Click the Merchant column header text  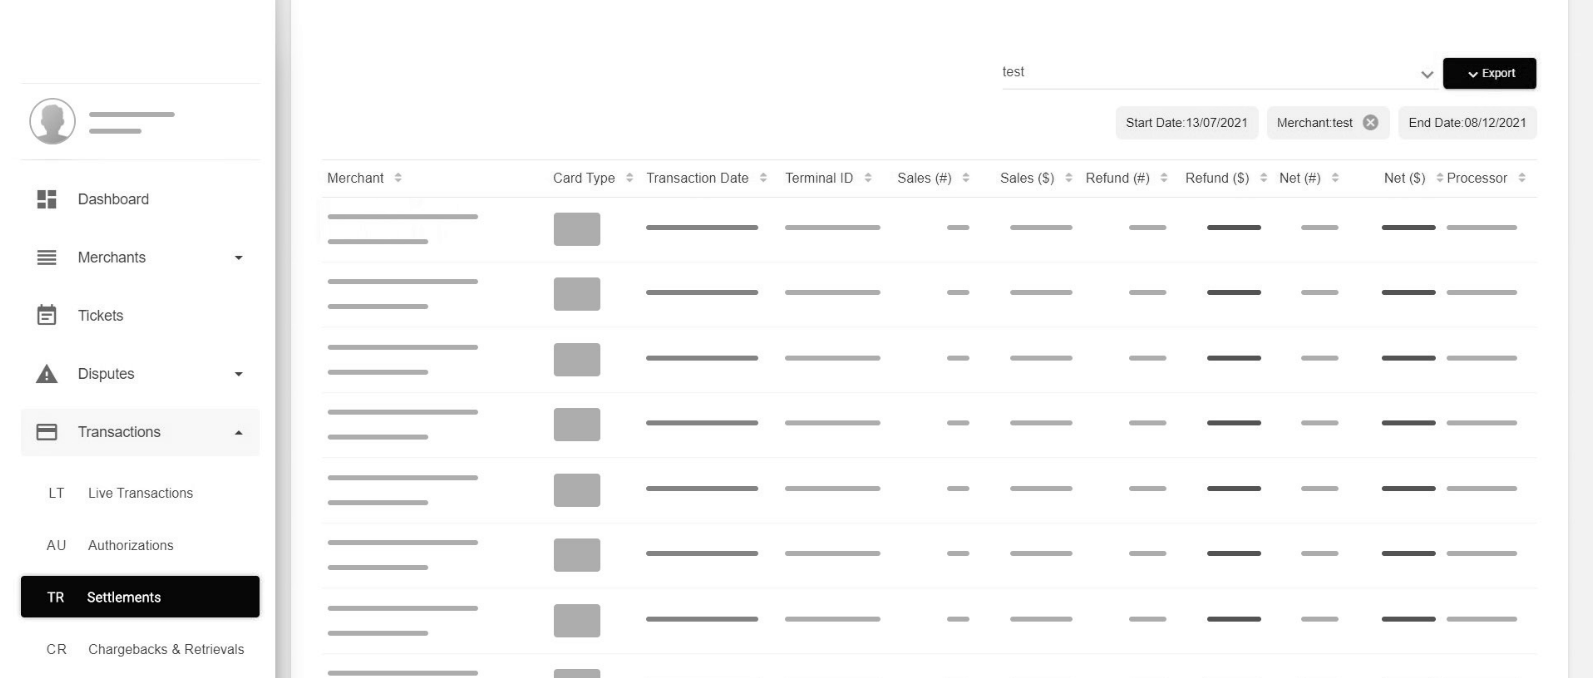(355, 178)
